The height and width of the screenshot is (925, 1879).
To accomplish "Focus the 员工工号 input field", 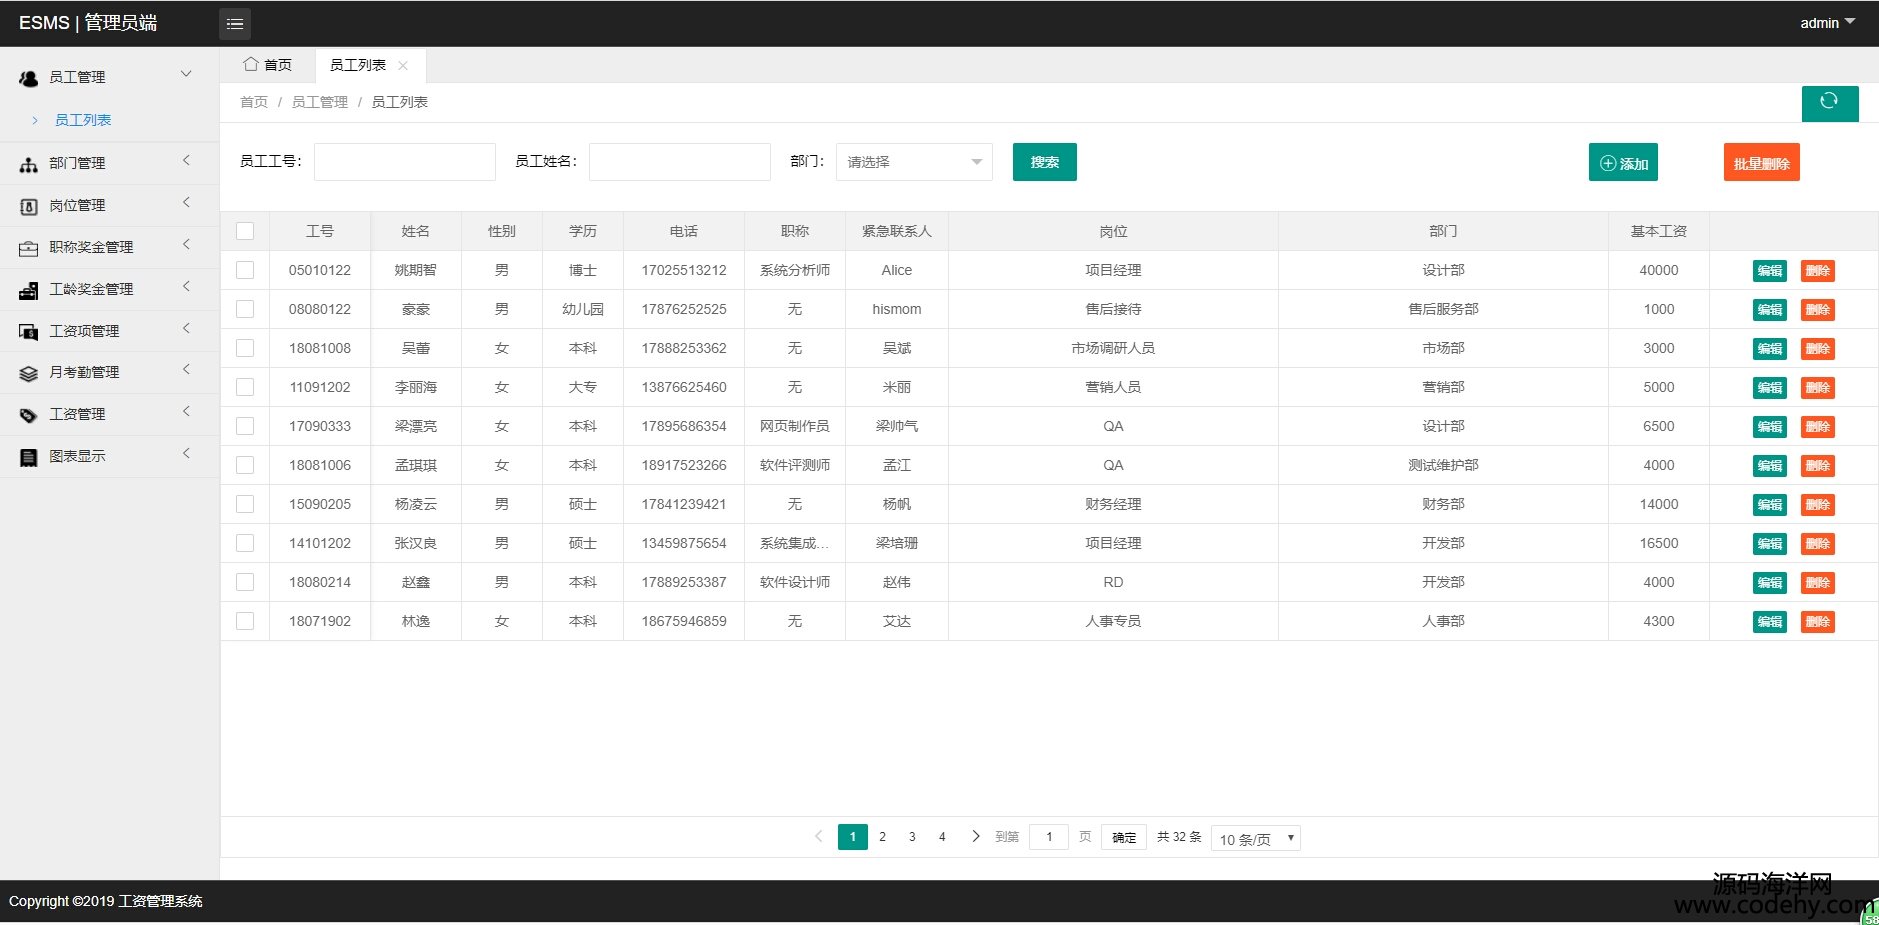I will [404, 162].
